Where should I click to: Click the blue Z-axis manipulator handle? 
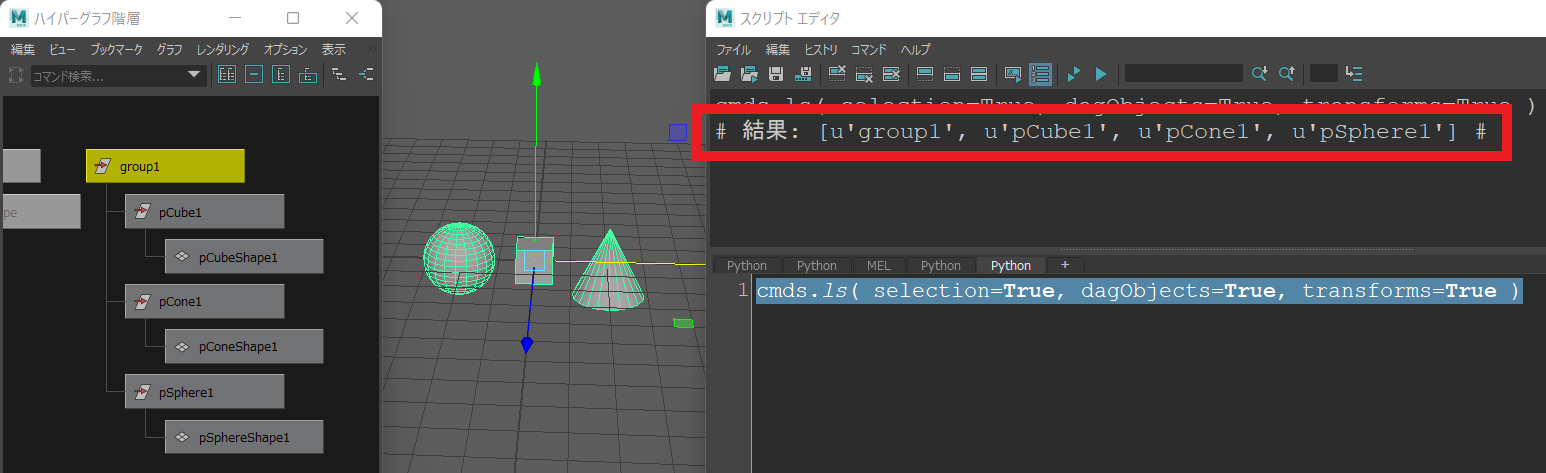(x=526, y=345)
